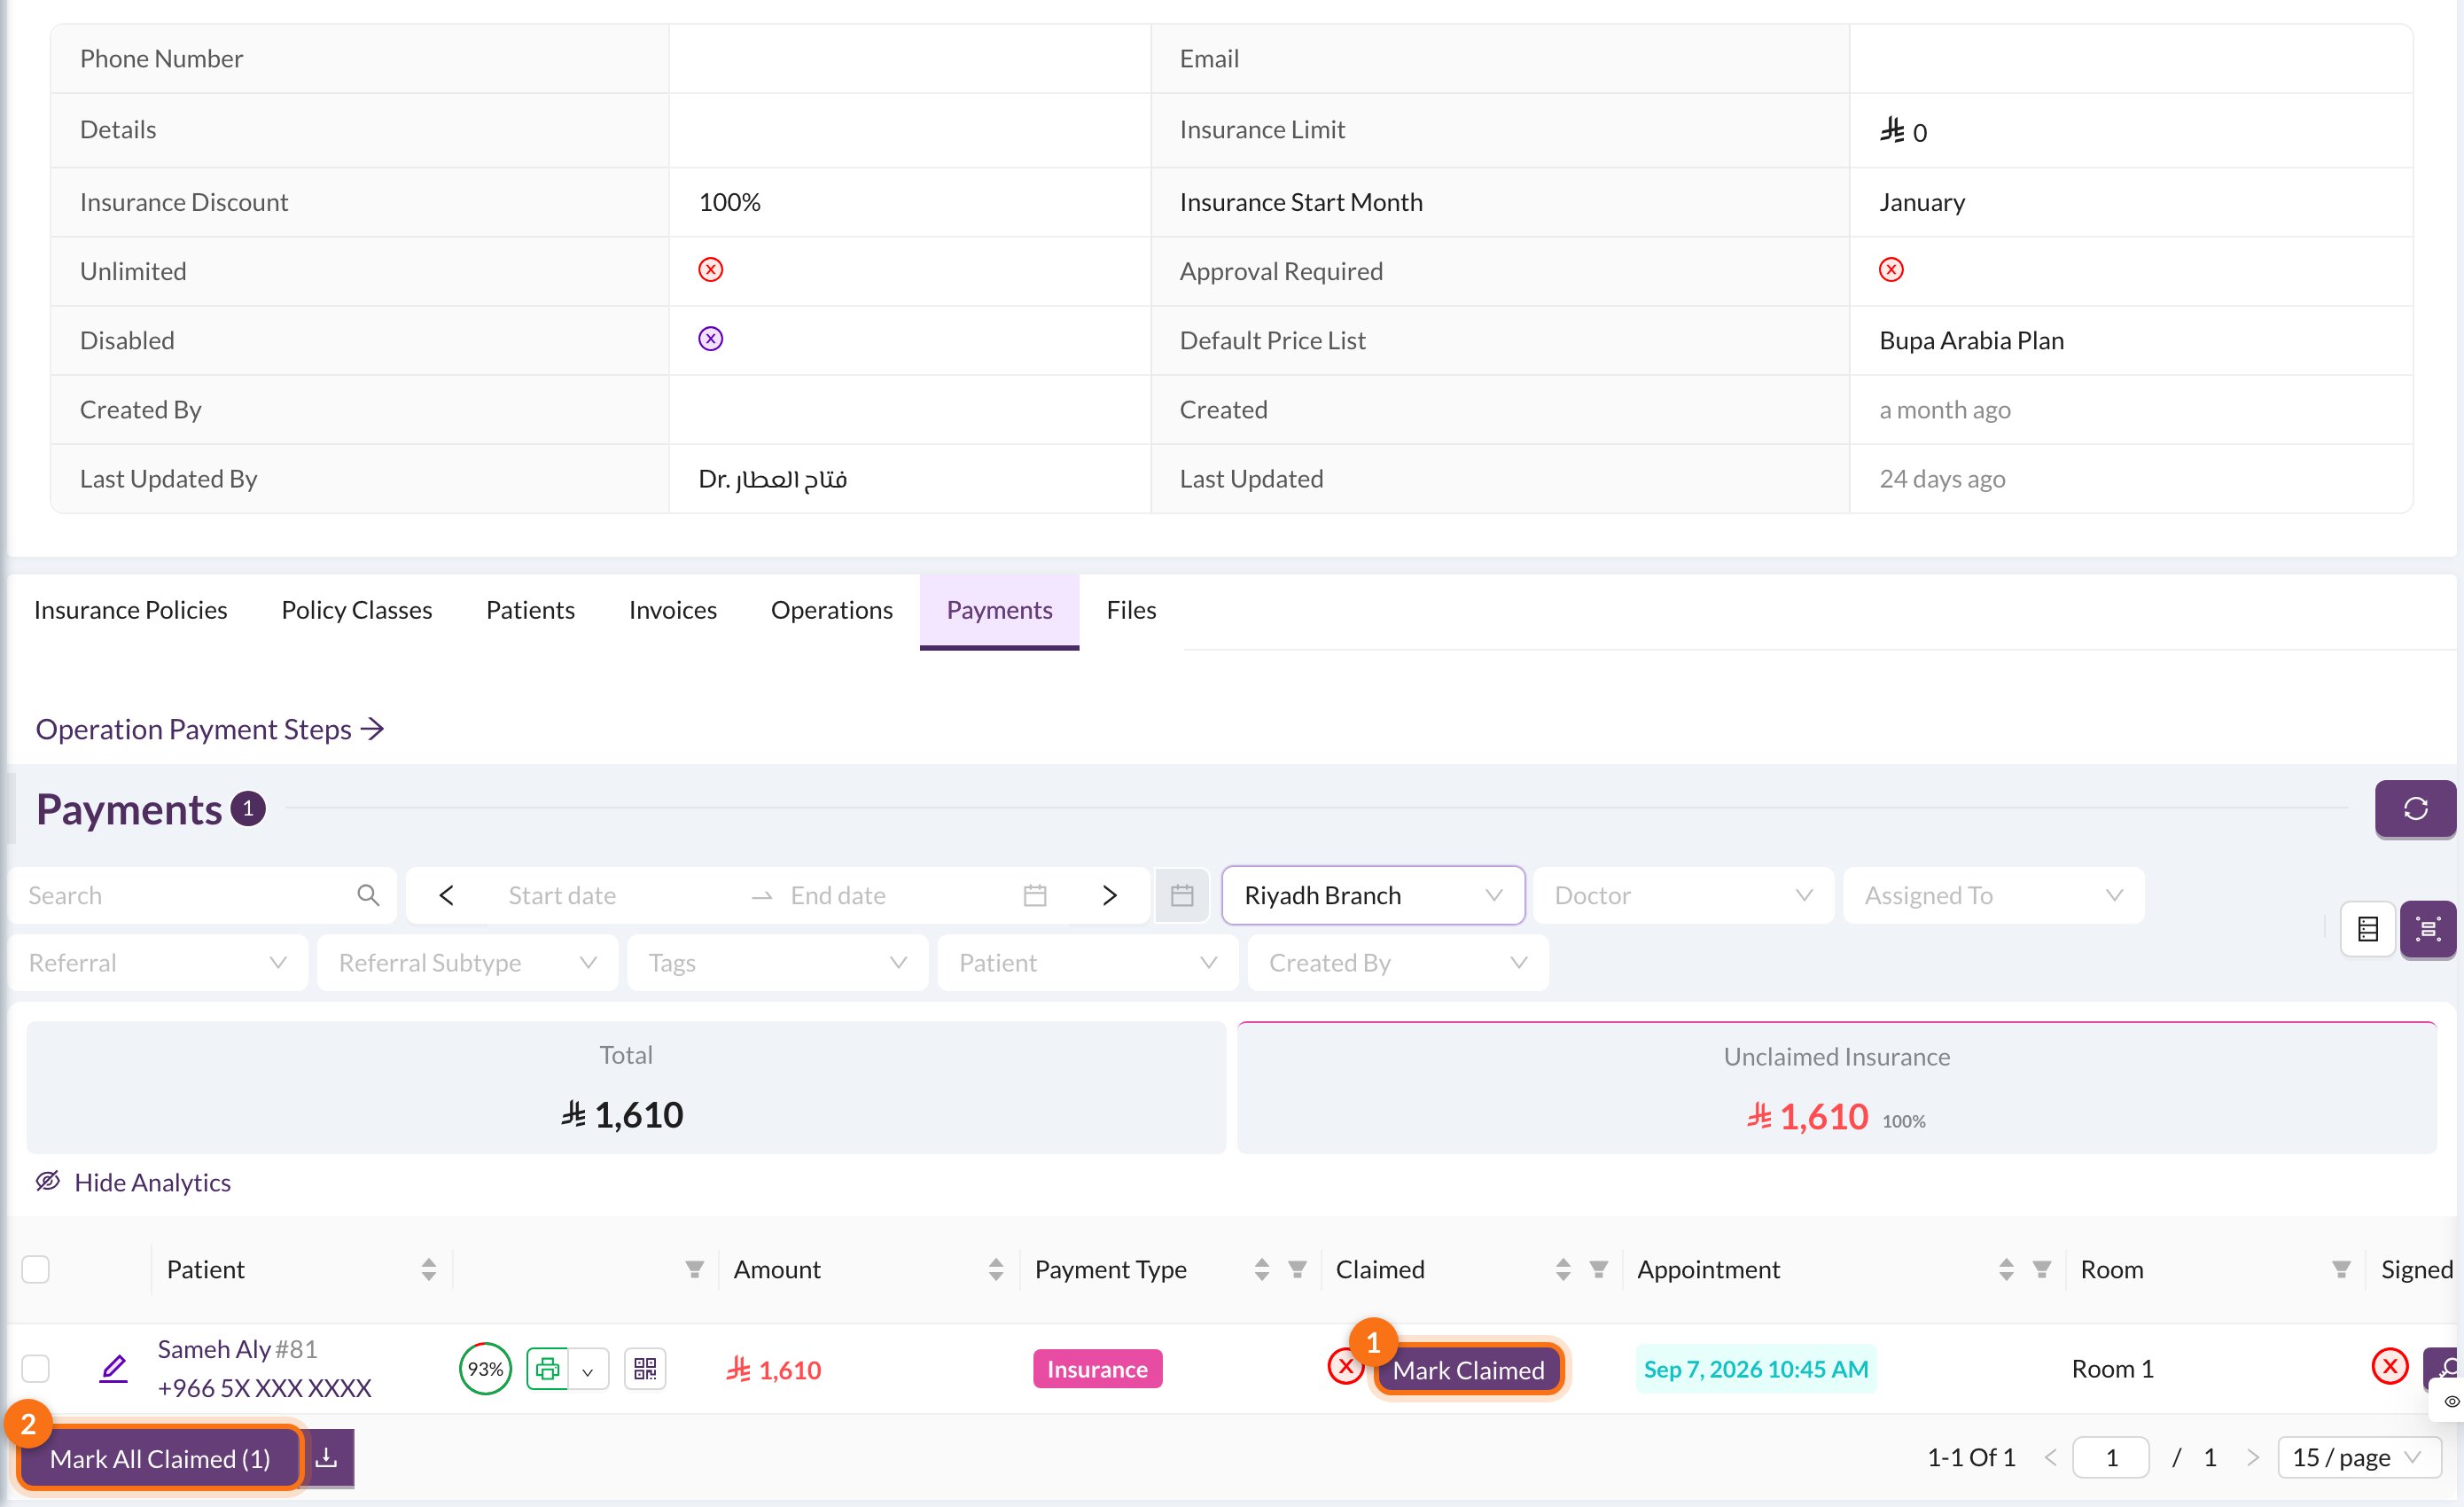Switch to compact table view icon
This screenshot has height=1507, width=2464.
click(2367, 929)
